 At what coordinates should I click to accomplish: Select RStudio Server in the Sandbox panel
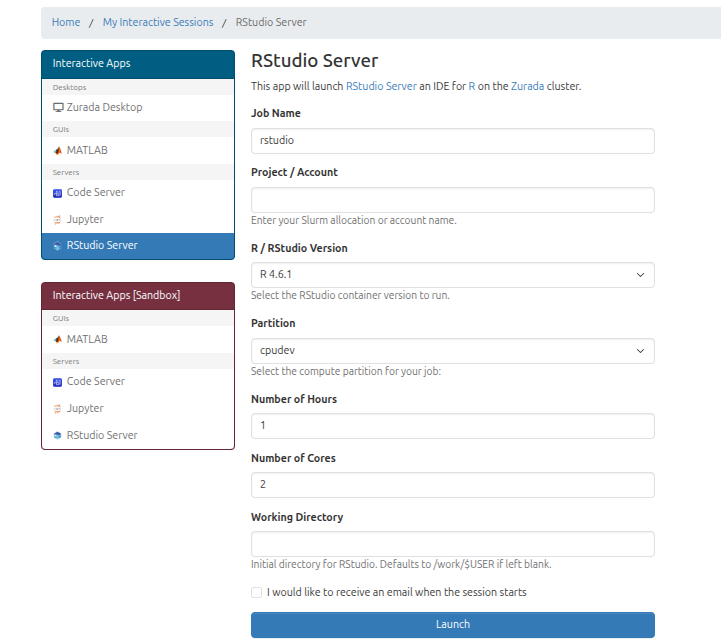point(138,435)
